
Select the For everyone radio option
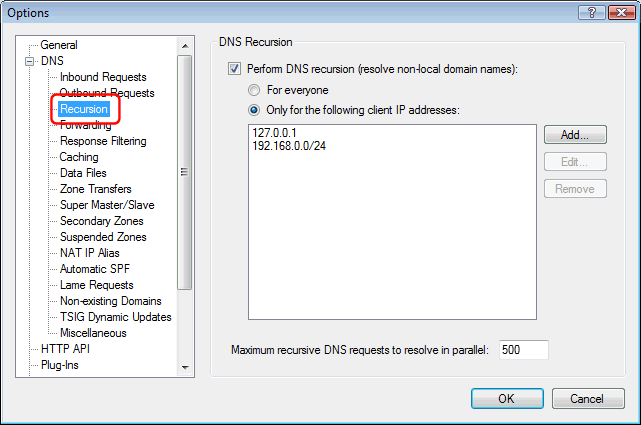pyautogui.click(x=254, y=90)
